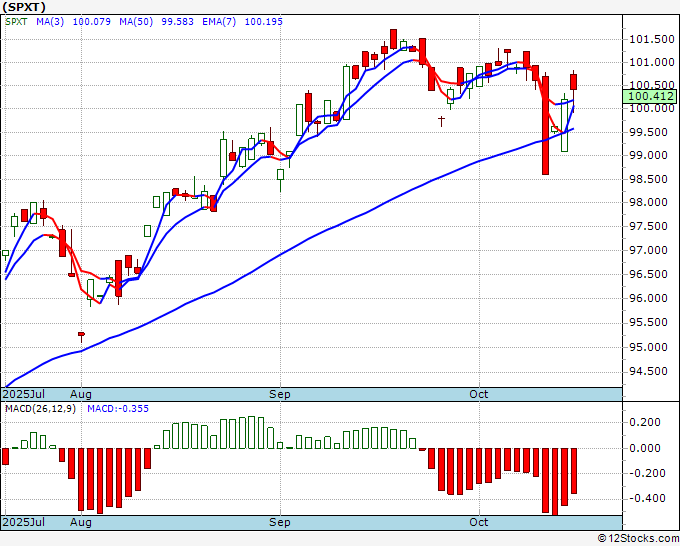Screen dimensions: 680x546
Task: Click the Sep label on price chart axis
Action: click(280, 394)
